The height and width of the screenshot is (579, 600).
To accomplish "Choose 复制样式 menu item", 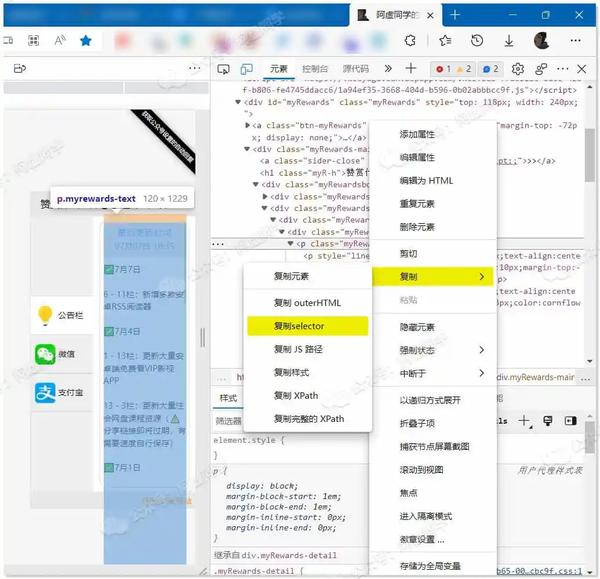I will (x=308, y=372).
